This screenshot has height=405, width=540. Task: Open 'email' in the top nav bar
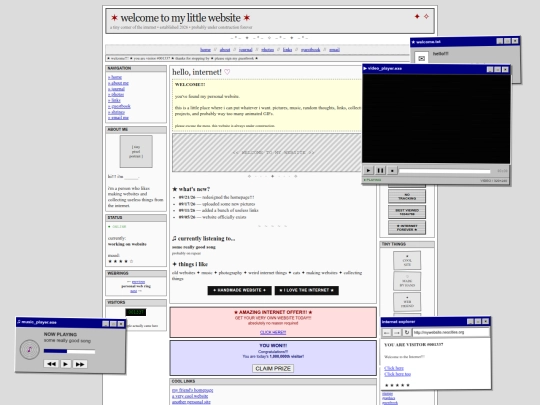[x=334, y=50]
